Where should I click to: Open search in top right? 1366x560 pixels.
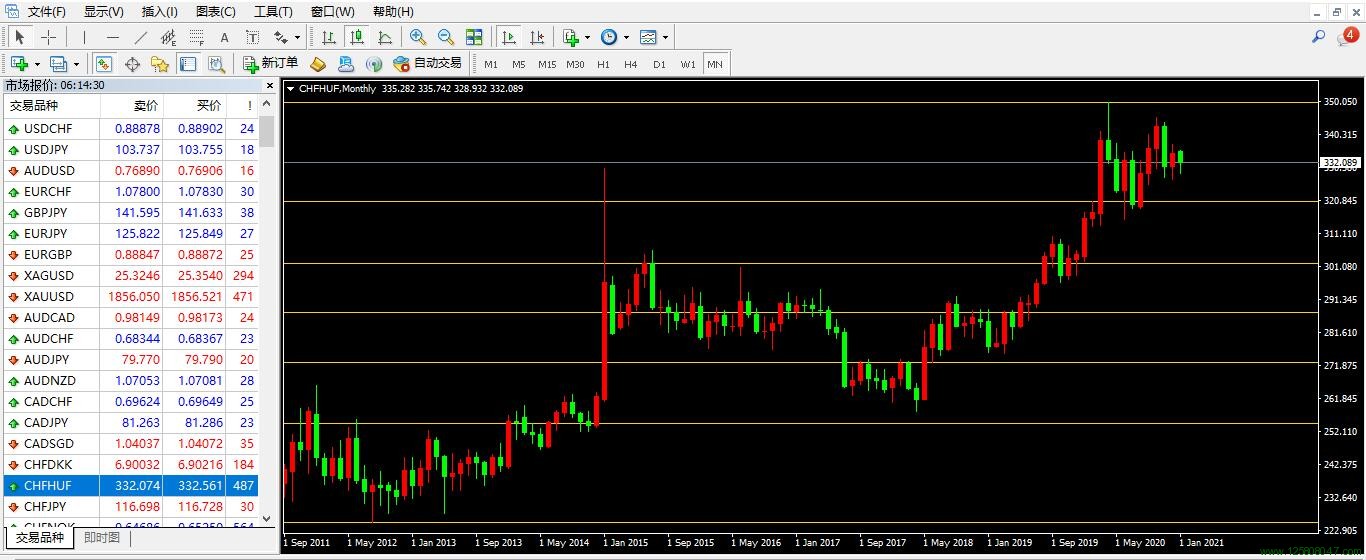1319,37
